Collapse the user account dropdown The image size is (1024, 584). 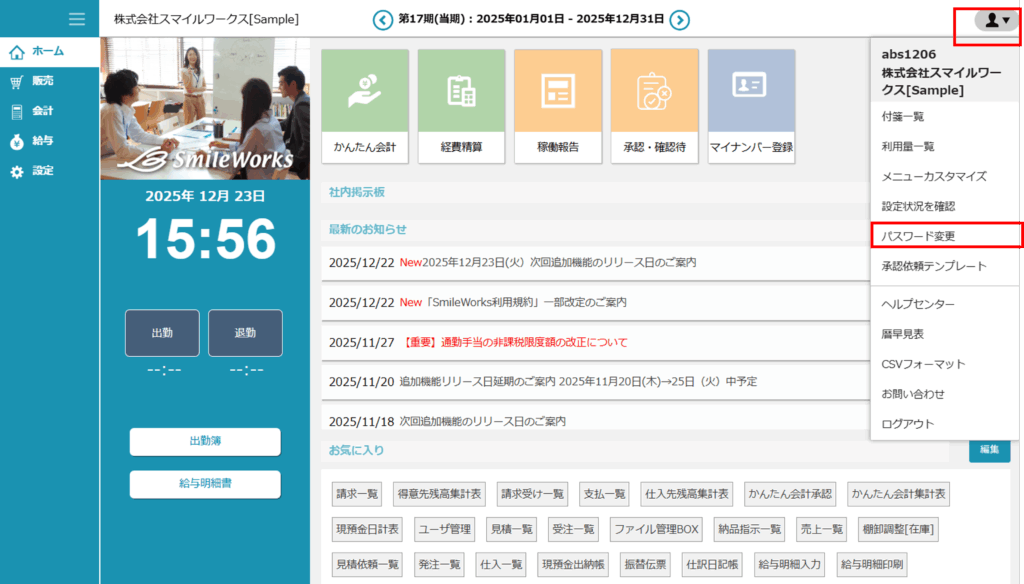coord(992,20)
